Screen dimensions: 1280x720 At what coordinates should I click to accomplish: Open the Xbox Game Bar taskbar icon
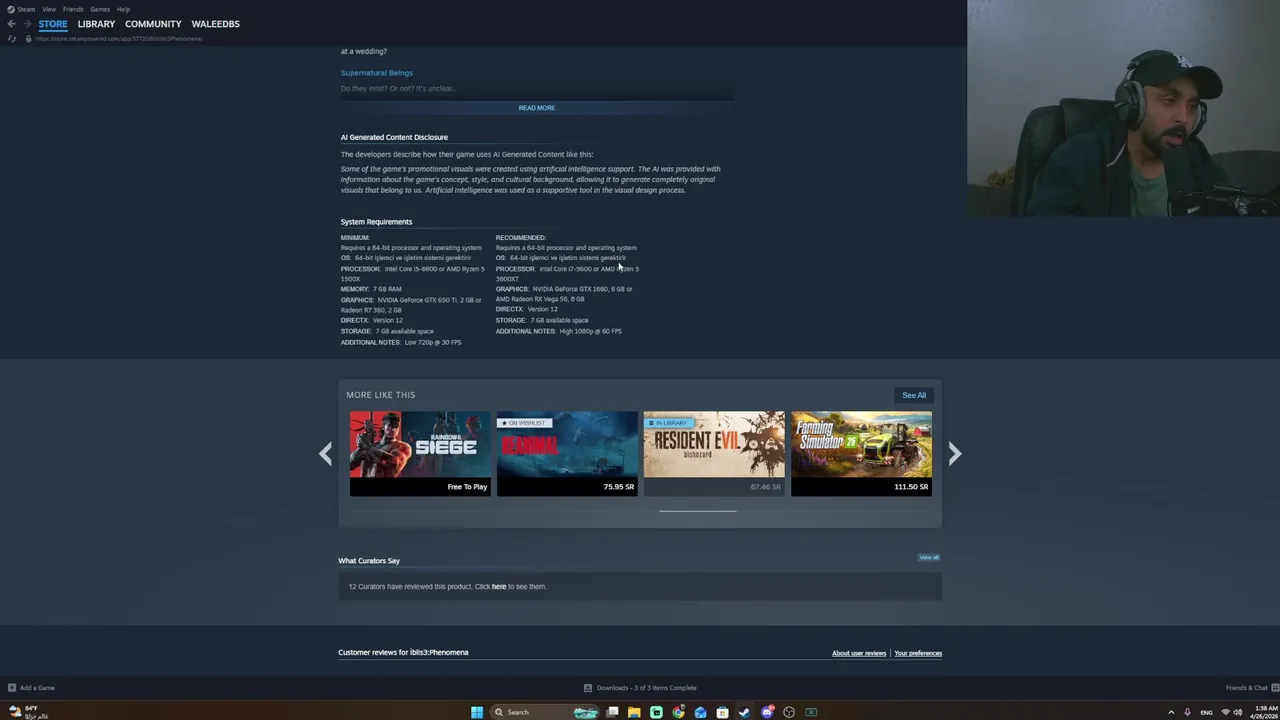point(811,712)
